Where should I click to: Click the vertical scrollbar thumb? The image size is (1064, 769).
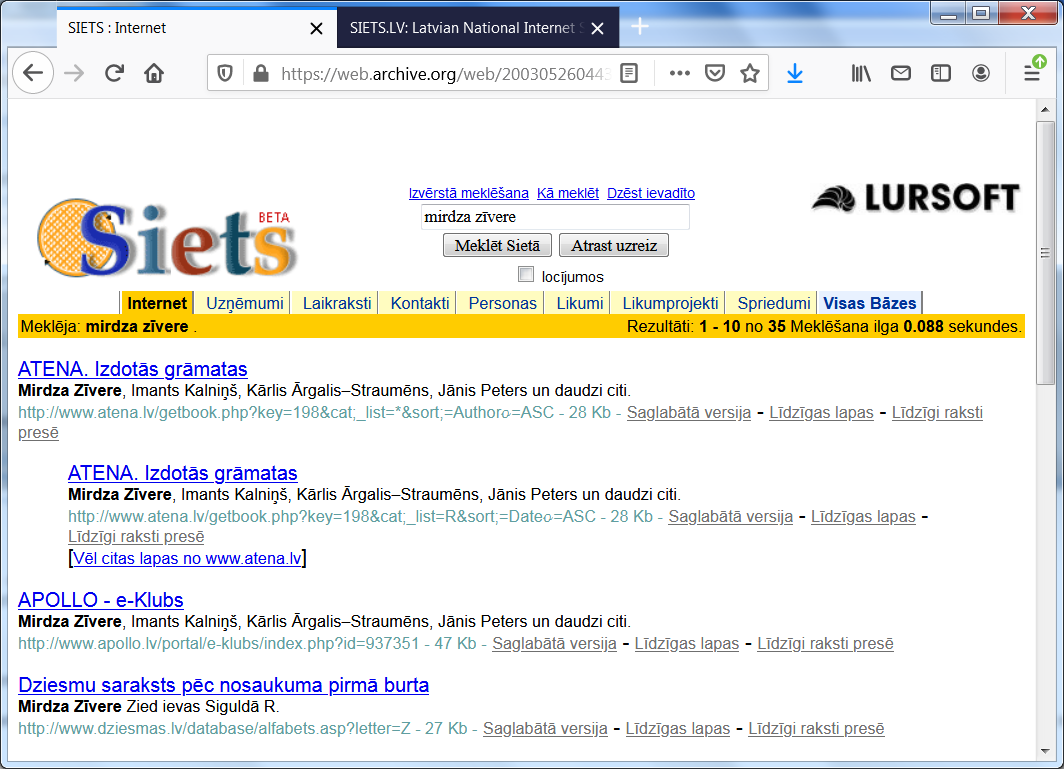[x=1045, y=253]
